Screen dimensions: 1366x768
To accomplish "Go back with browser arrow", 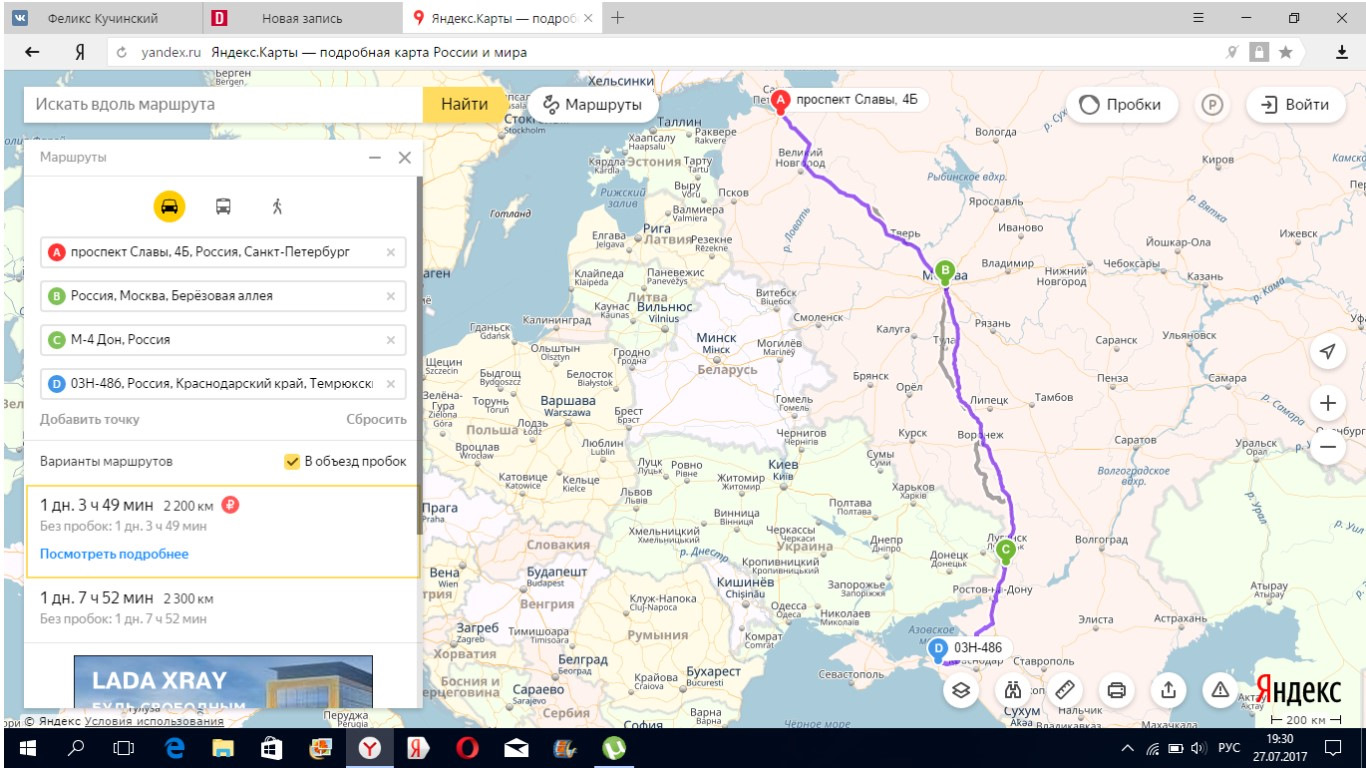I will (x=32, y=52).
